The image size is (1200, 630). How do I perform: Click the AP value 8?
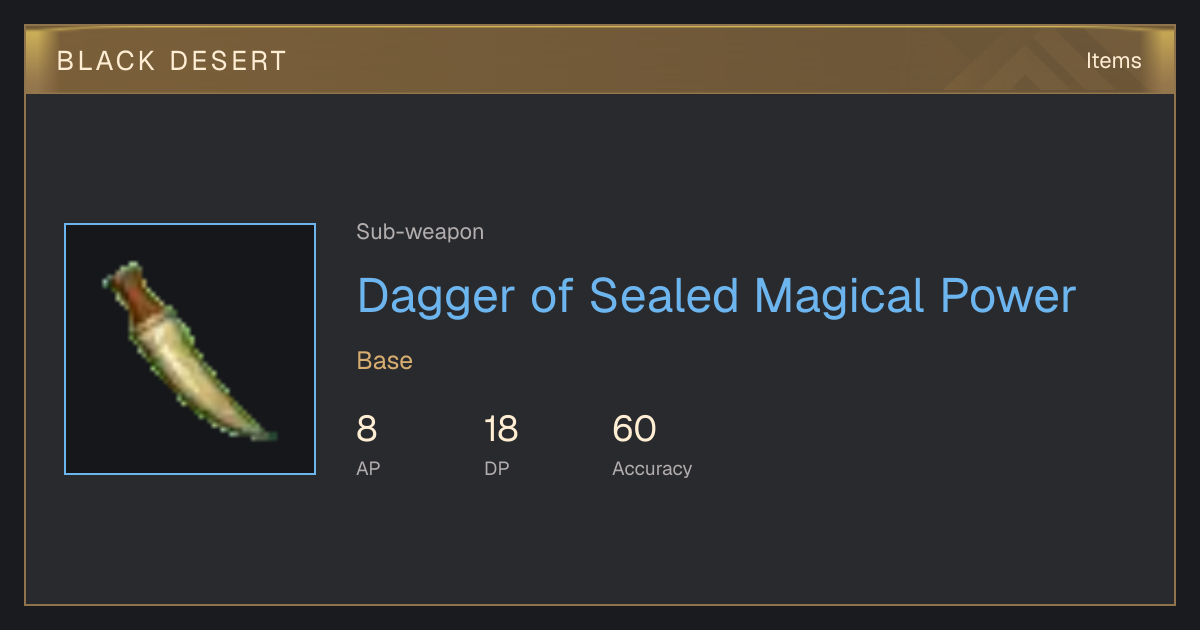(x=367, y=429)
